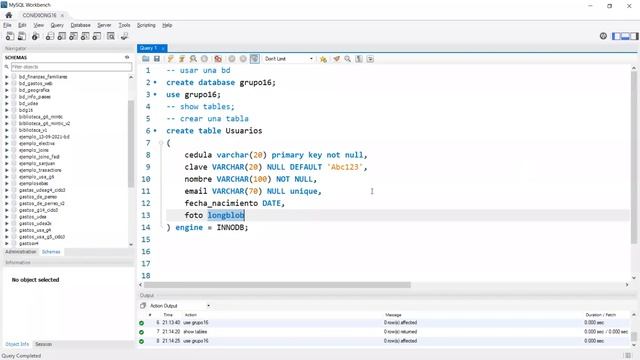Open the File menu

tap(7, 25)
